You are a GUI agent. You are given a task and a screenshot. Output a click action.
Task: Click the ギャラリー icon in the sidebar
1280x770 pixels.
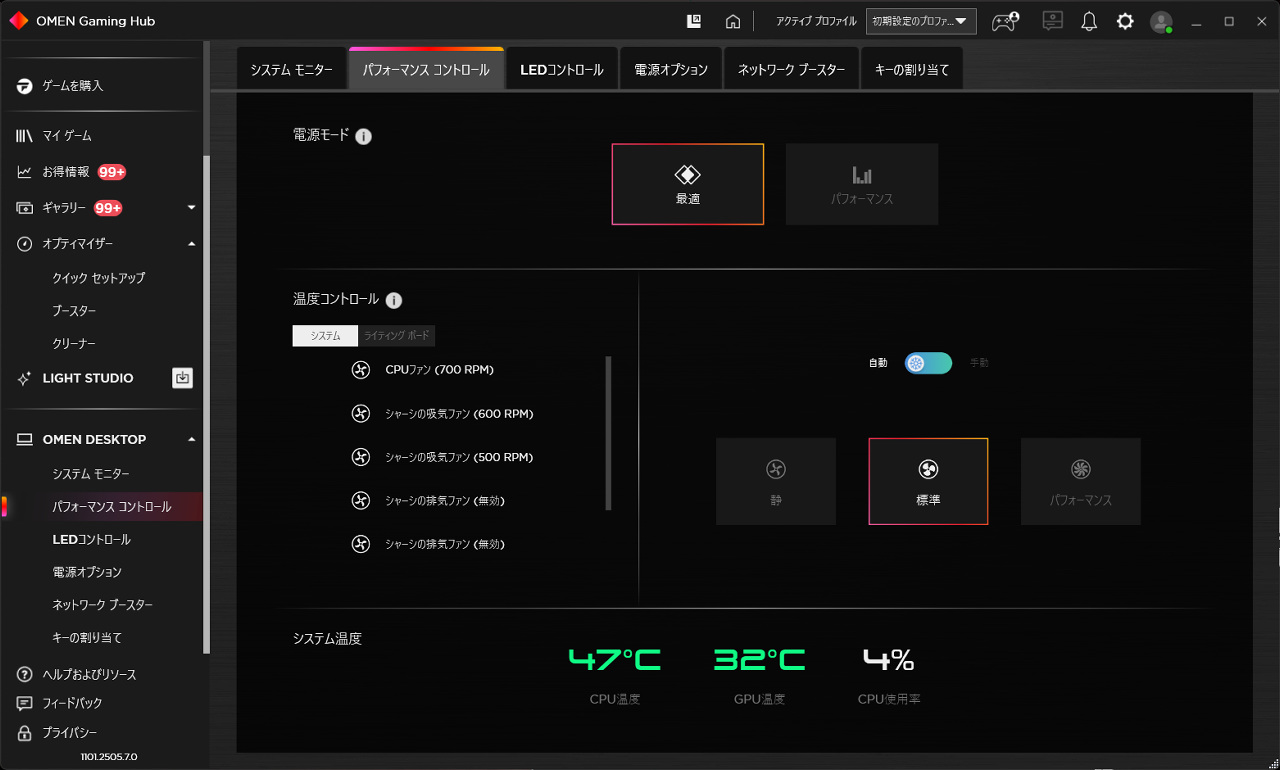point(24,208)
